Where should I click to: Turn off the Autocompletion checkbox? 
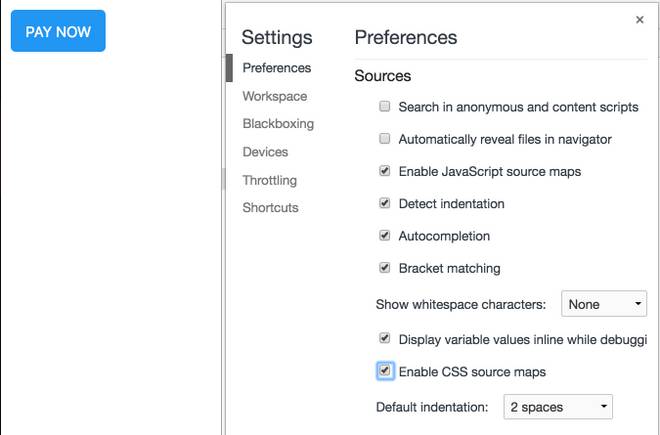pos(384,236)
